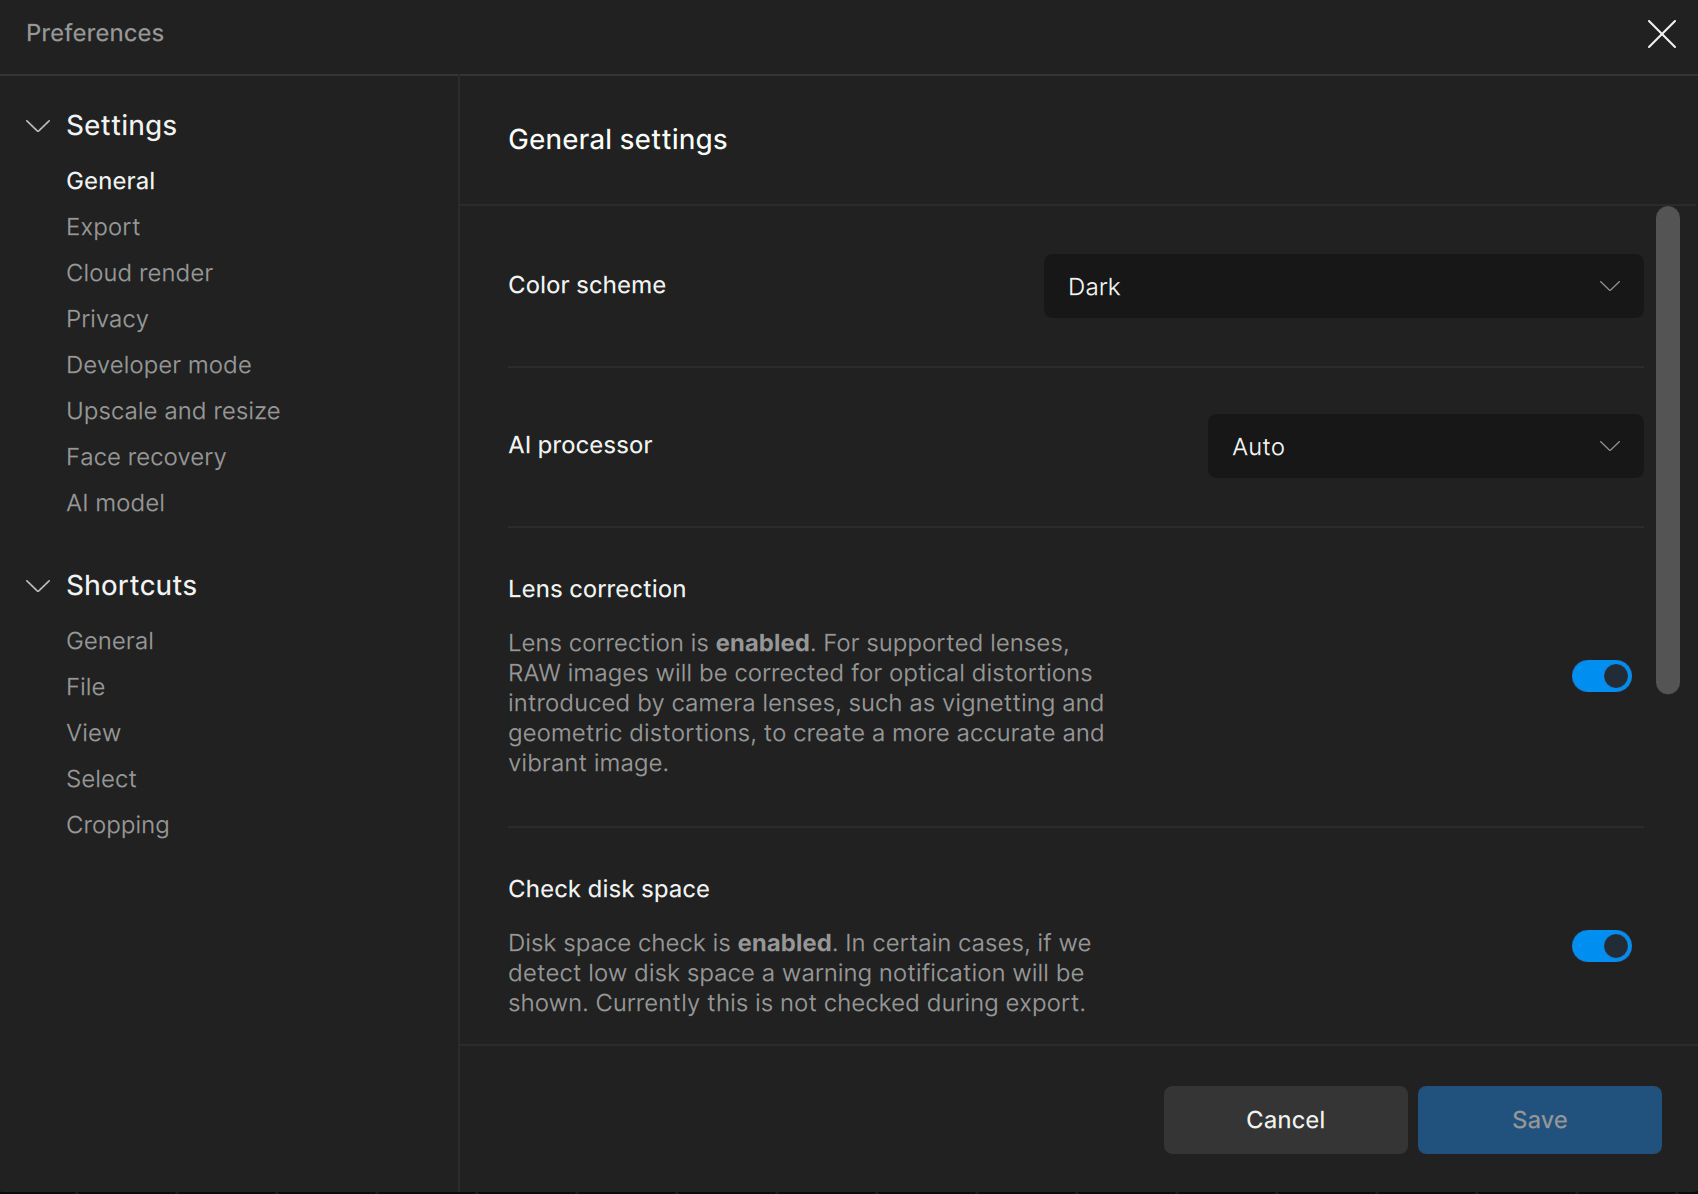Close the Preferences dialog with X
Screen dimensions: 1698x1194
coord(1661,34)
